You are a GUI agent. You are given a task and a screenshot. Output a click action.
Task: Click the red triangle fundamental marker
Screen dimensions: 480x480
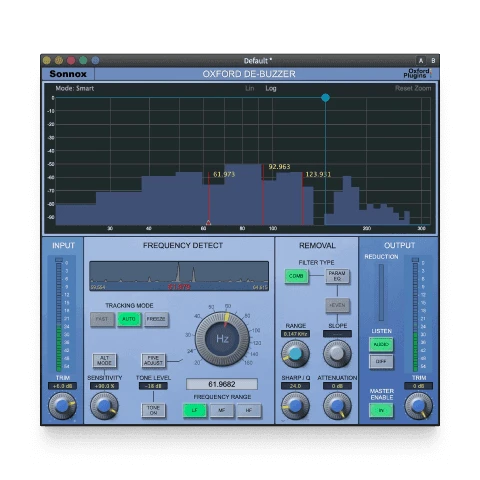coord(209,222)
